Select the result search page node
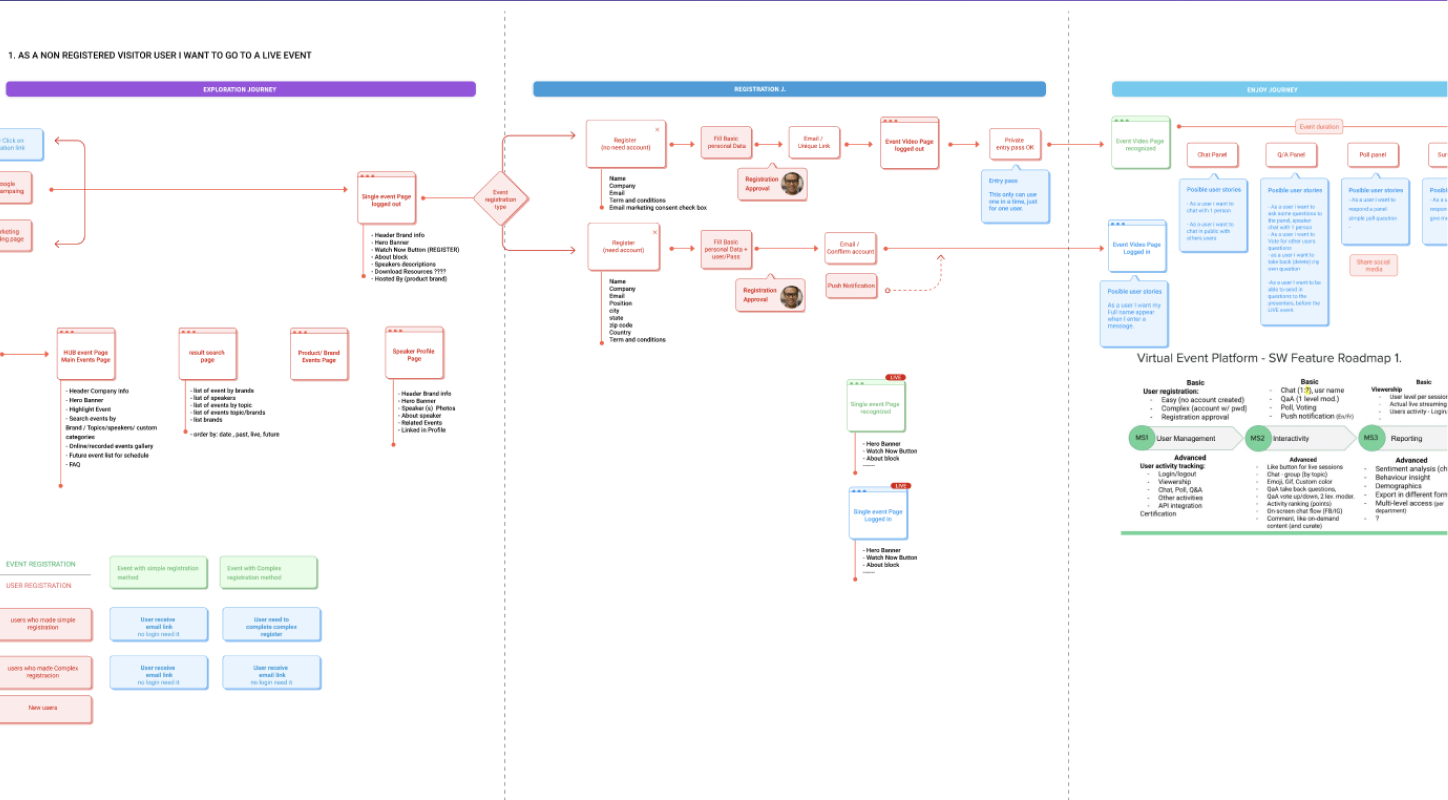1448x800 pixels. 208,355
